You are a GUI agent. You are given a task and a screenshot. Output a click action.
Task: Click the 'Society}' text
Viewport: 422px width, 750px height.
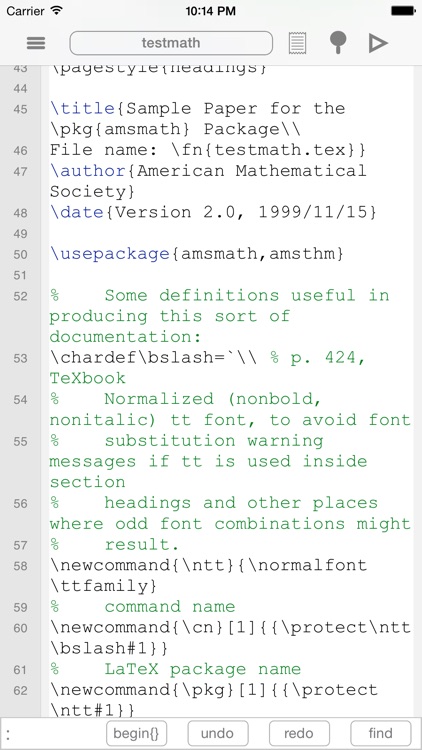(x=93, y=191)
